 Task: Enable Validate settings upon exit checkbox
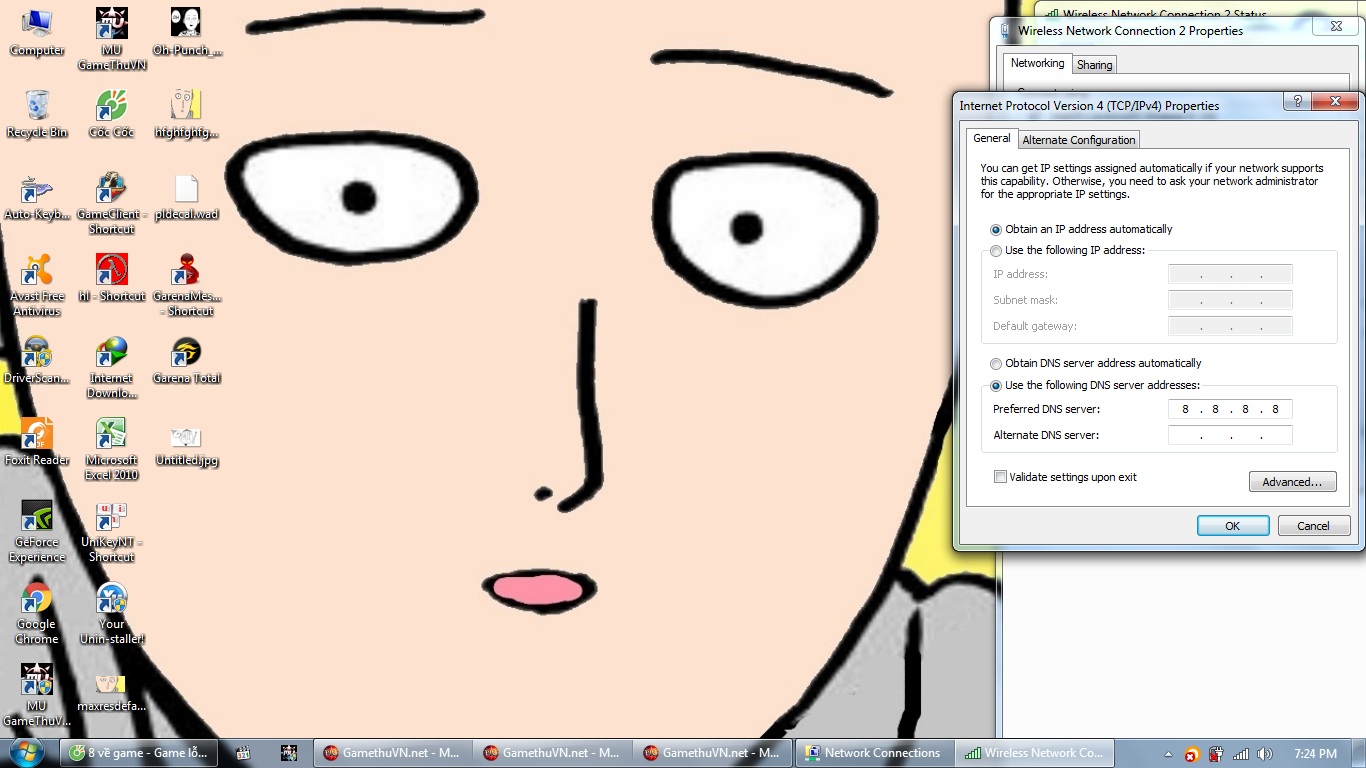(x=1000, y=477)
